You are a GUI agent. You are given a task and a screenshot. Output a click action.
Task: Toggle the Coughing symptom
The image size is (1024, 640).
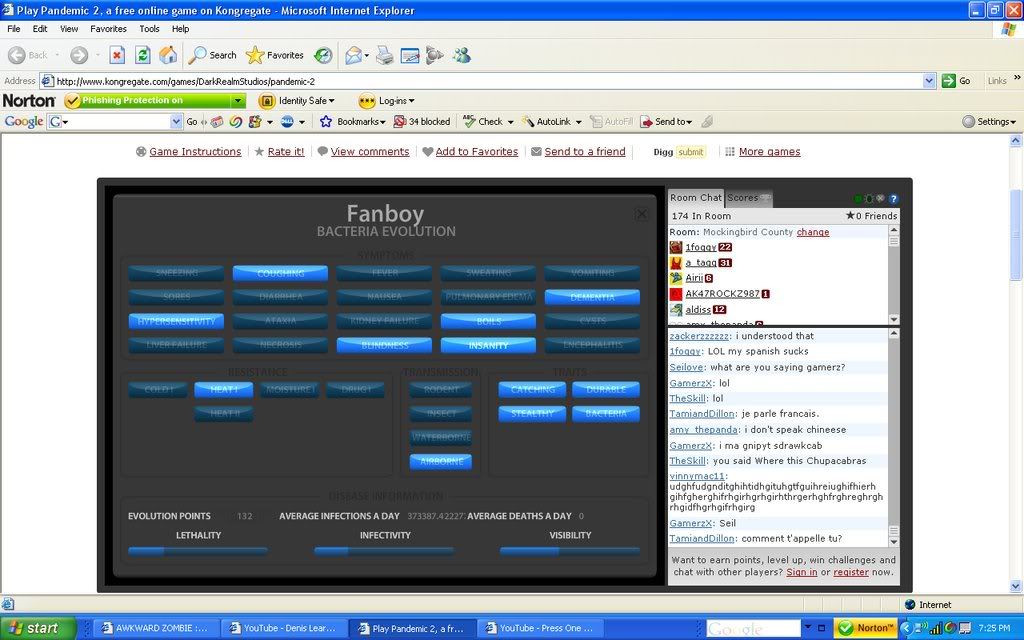[280, 273]
